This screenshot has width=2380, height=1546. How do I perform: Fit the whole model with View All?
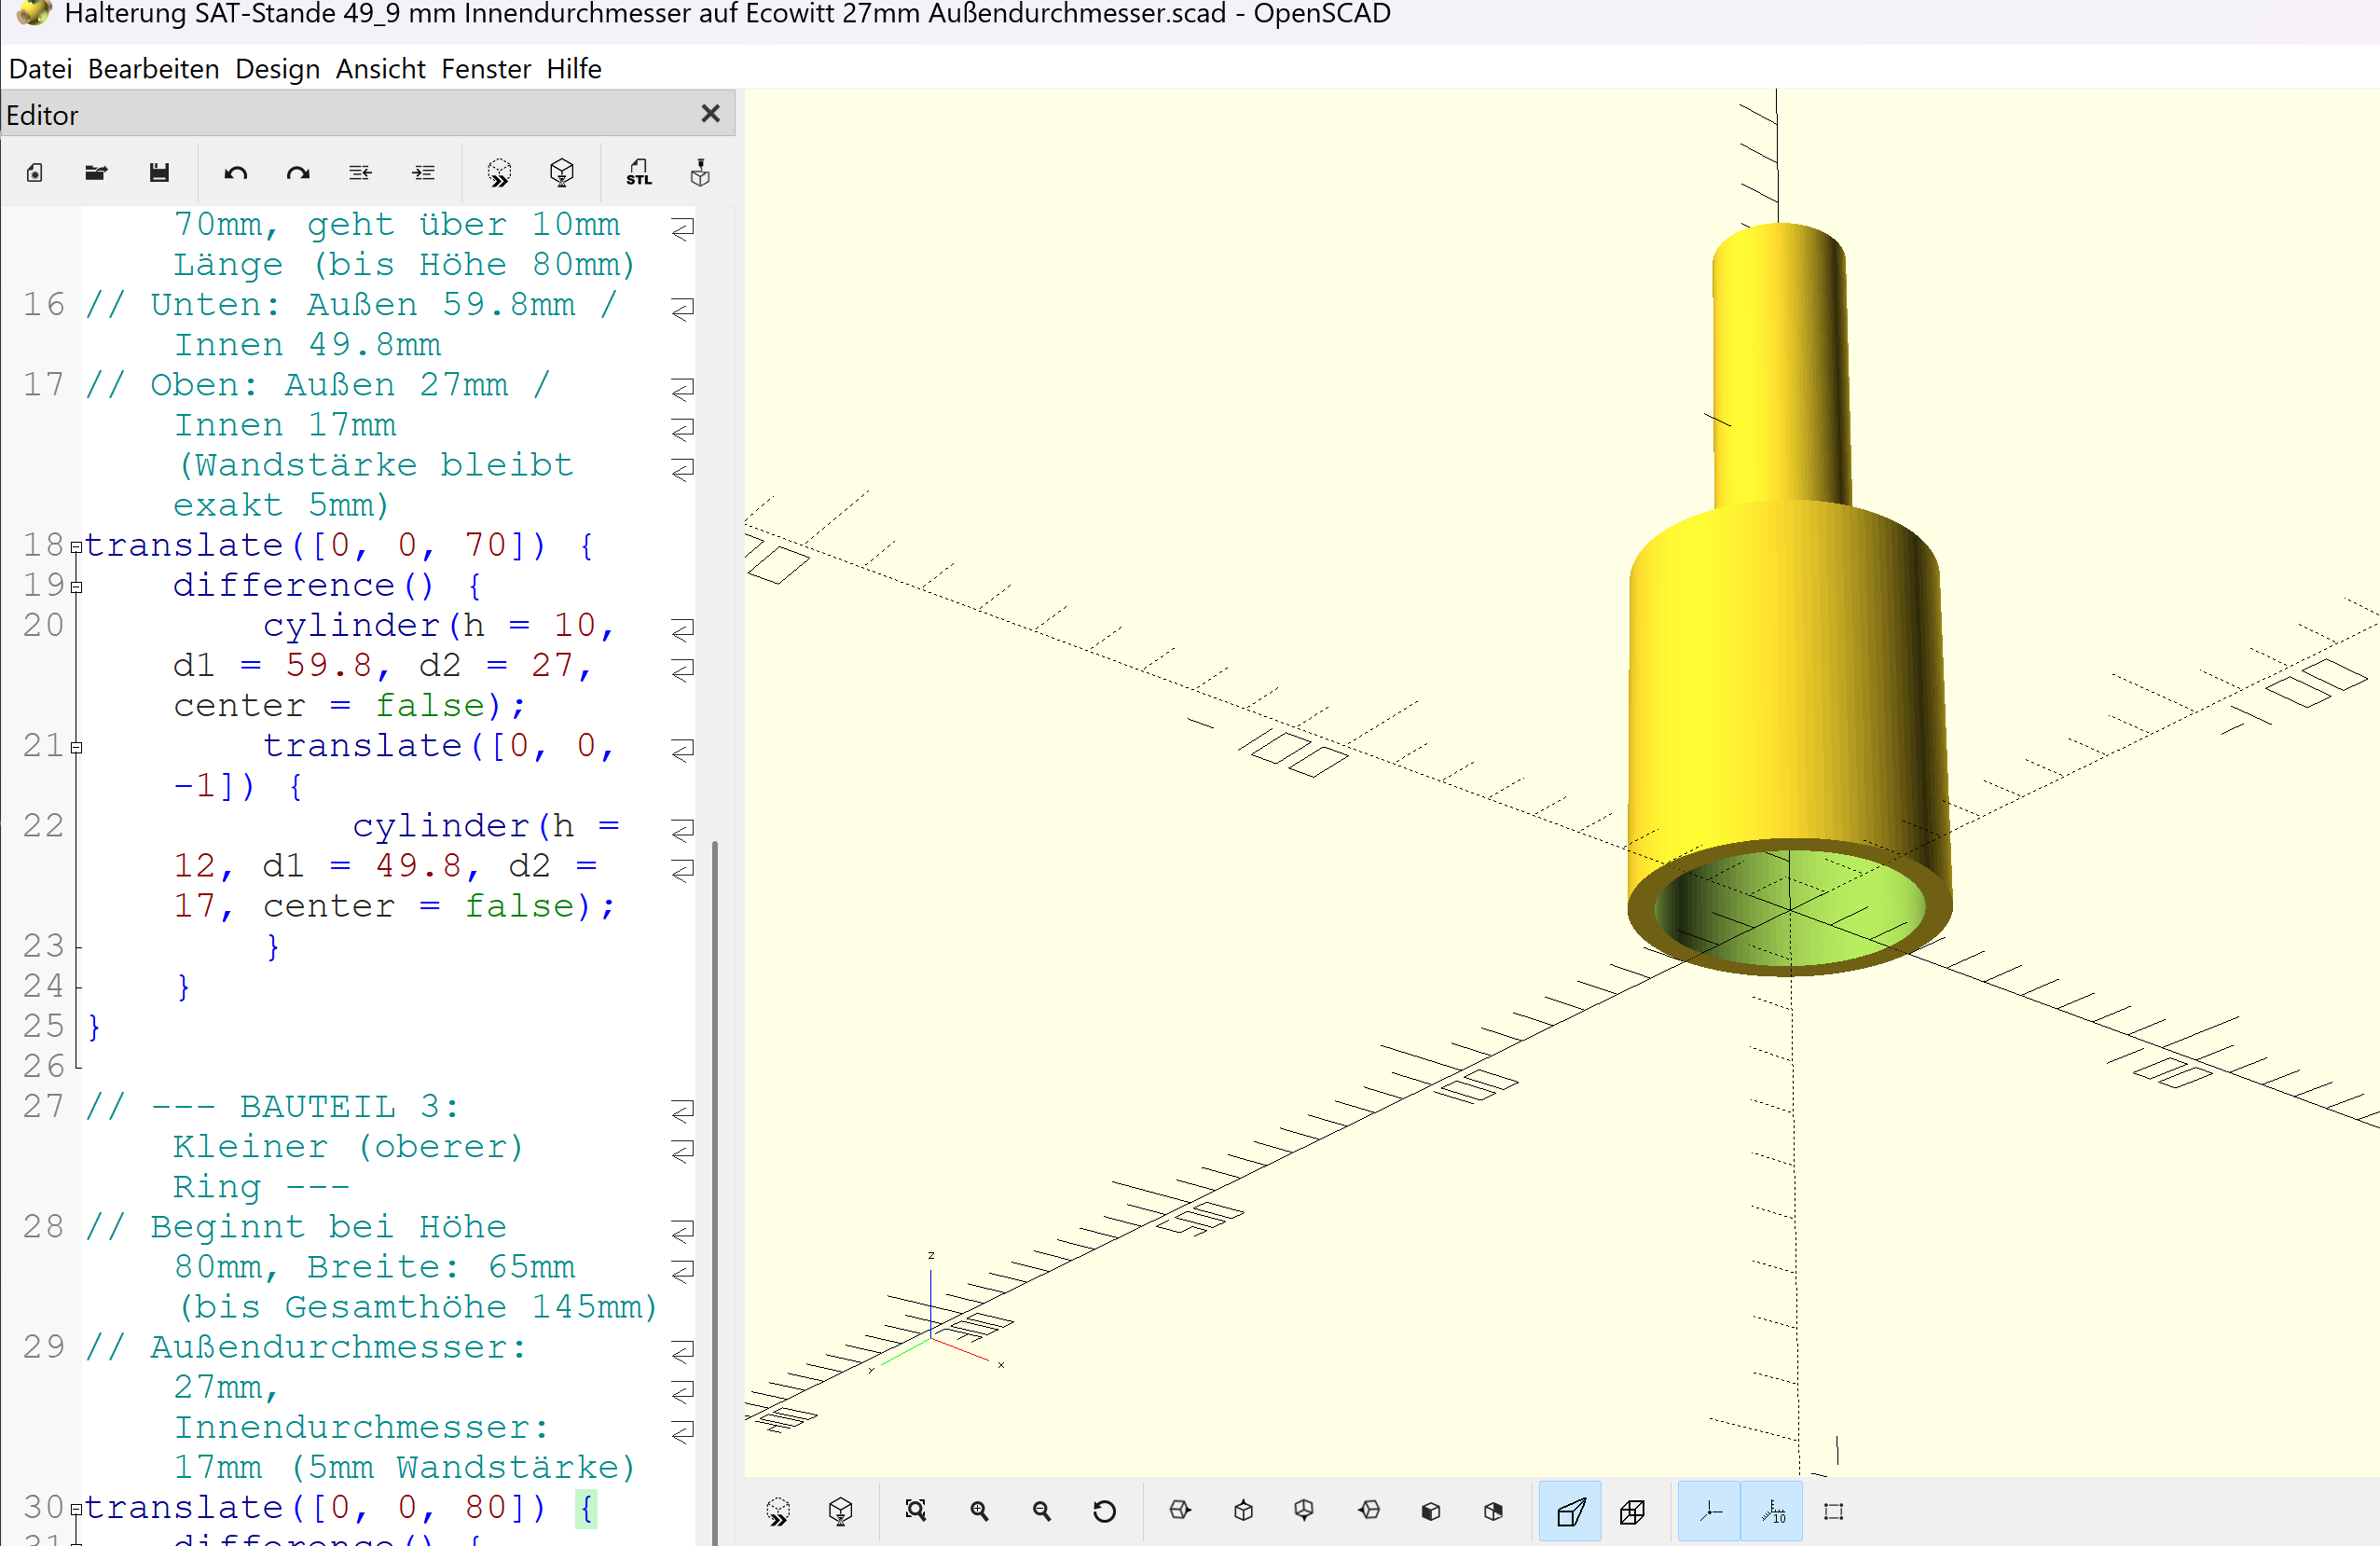coord(916,1511)
